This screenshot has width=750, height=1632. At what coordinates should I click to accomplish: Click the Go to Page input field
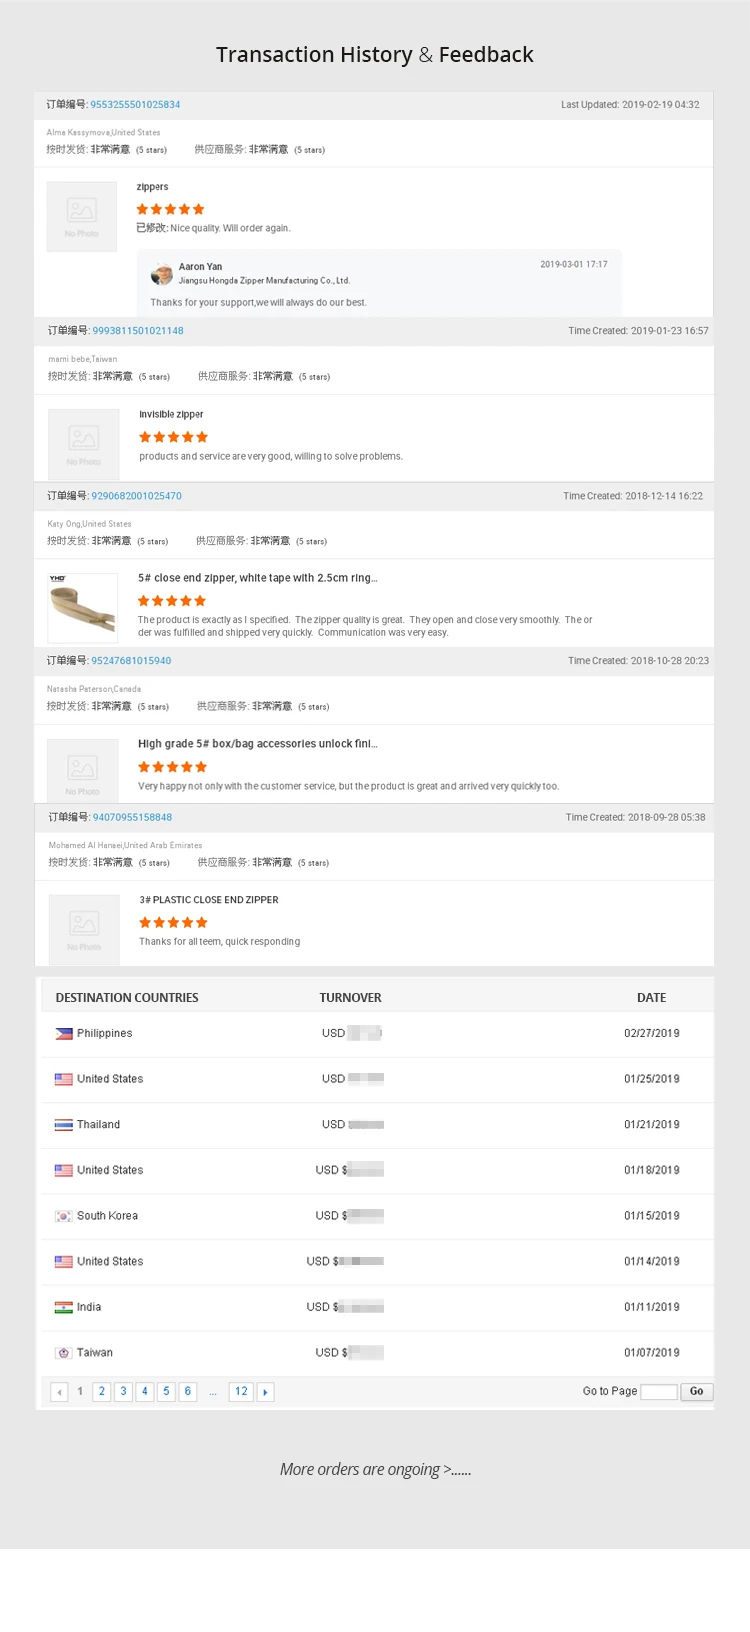[658, 1392]
